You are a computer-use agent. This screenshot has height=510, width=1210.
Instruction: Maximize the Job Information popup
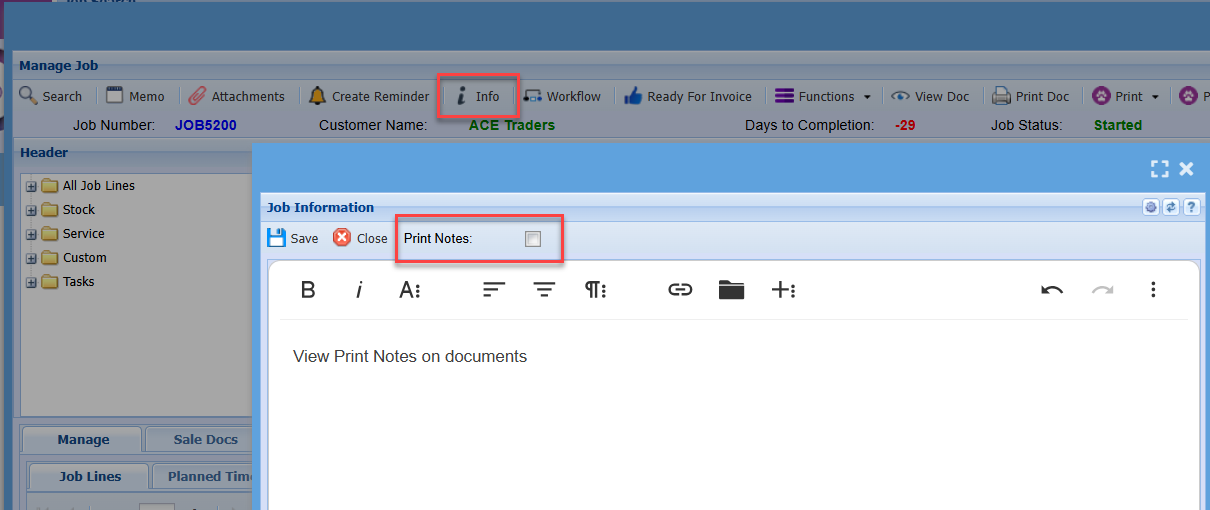[x=1160, y=169]
